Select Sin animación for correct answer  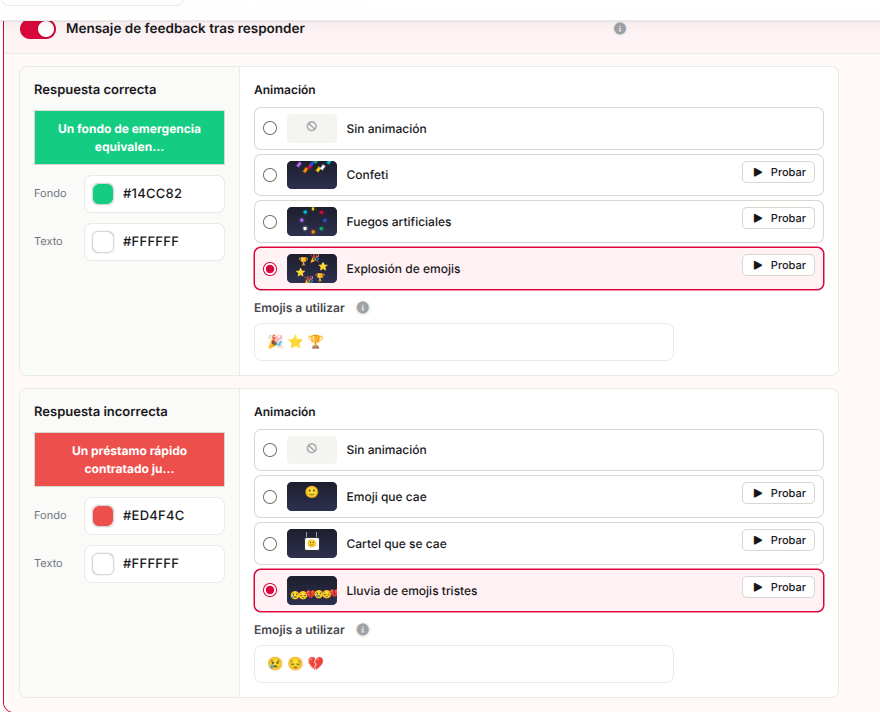pyautogui.click(x=270, y=128)
